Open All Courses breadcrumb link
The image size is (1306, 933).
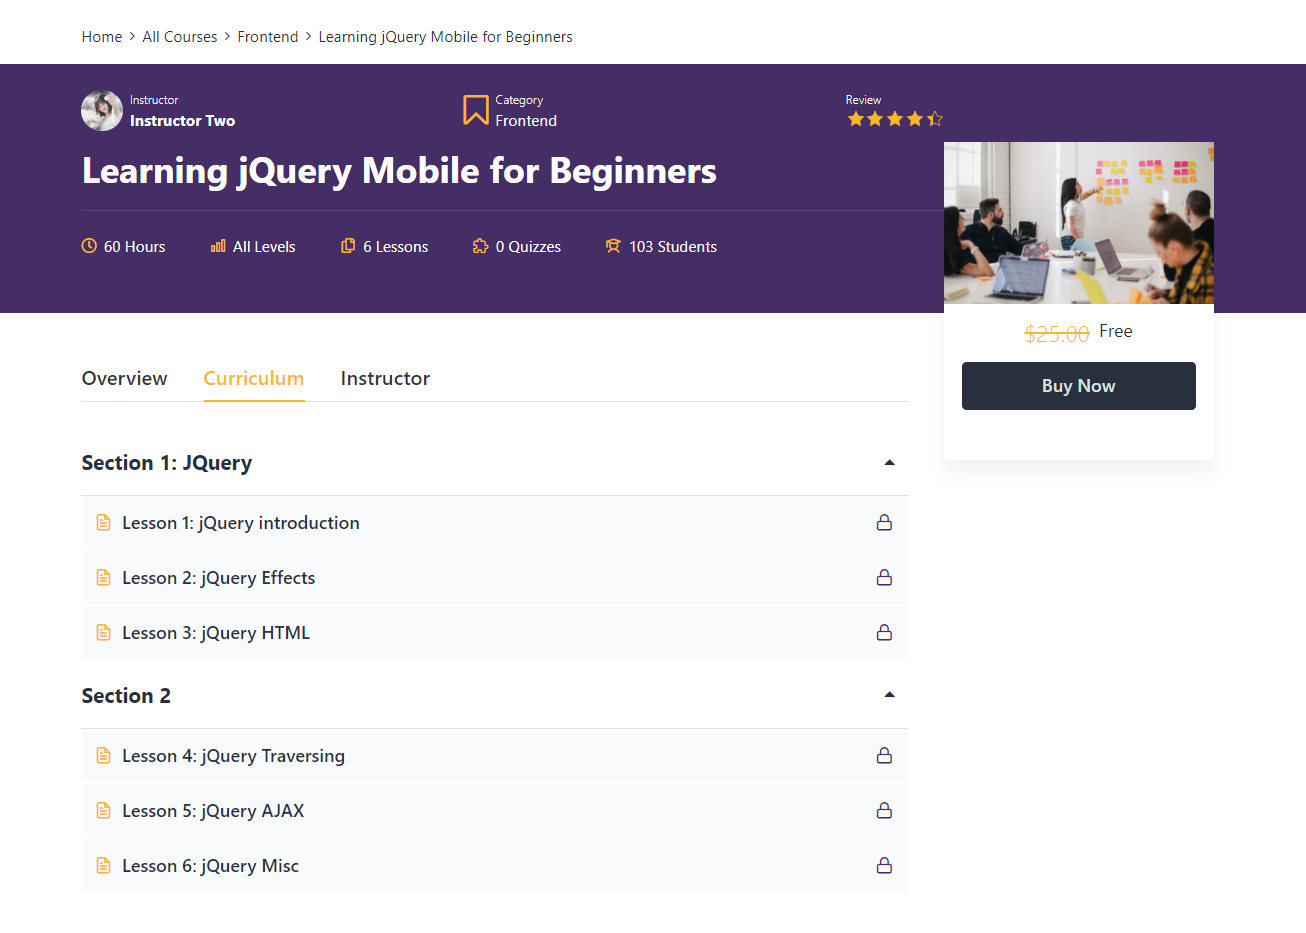point(180,37)
